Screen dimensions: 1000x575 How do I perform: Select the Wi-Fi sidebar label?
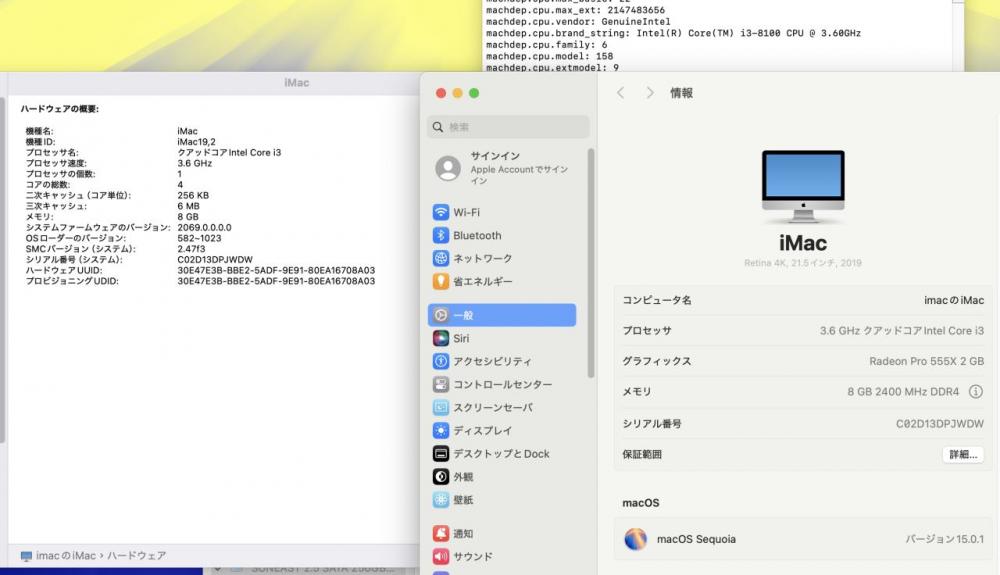coord(466,212)
